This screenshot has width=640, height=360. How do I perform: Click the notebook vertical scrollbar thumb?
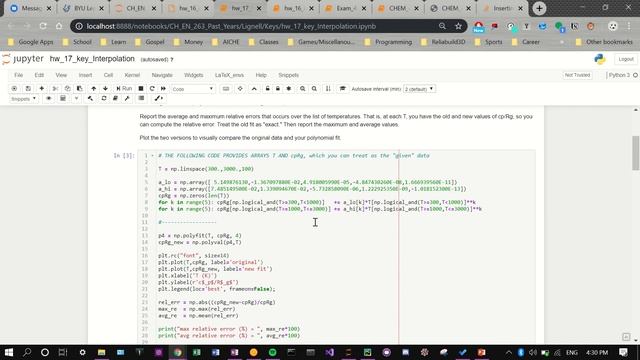click(636, 153)
